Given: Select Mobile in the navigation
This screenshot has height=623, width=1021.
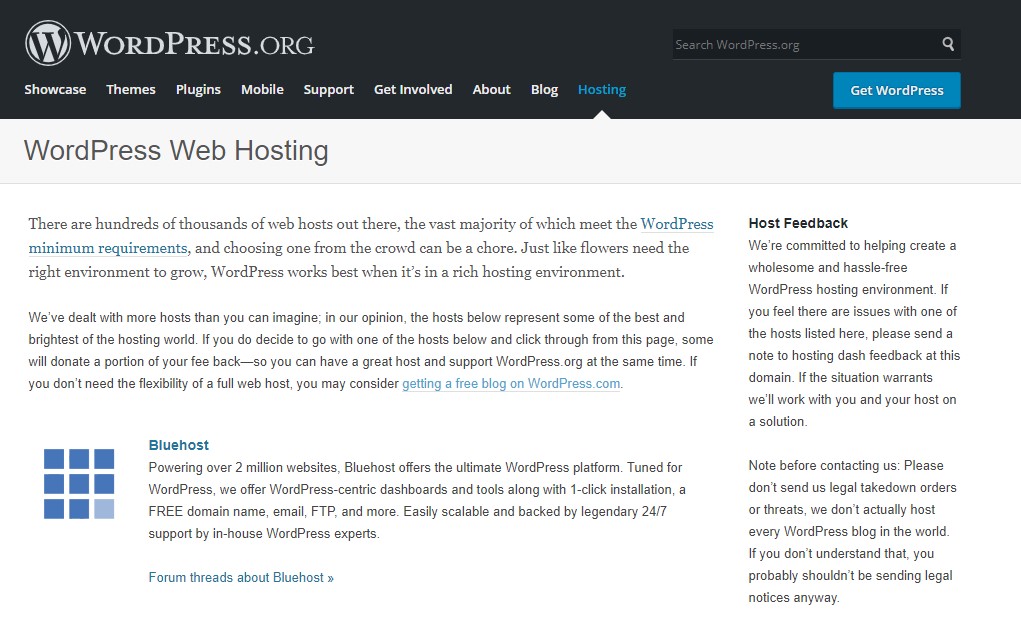Looking at the screenshot, I should [x=262, y=89].
